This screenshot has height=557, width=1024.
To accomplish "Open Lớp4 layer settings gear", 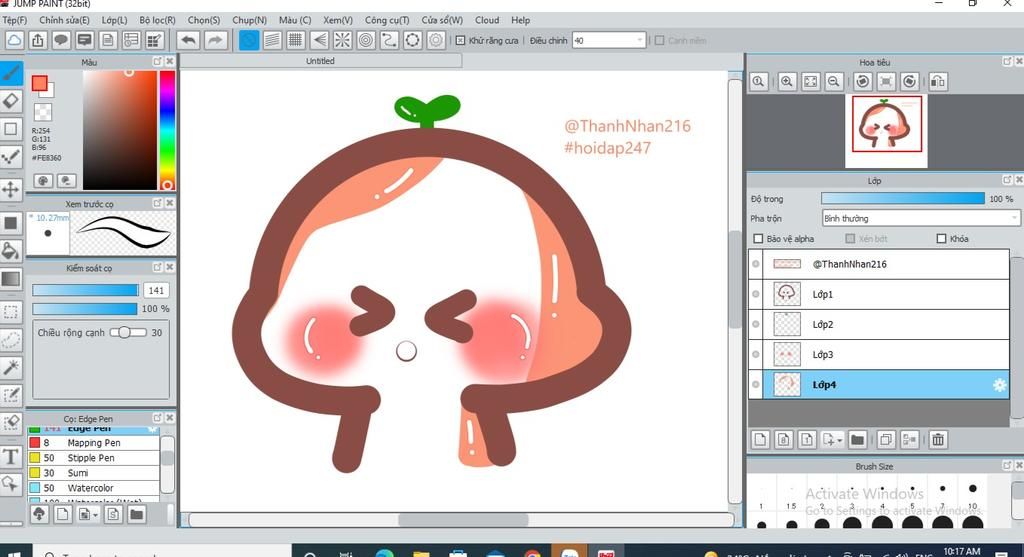I will click(x=999, y=385).
